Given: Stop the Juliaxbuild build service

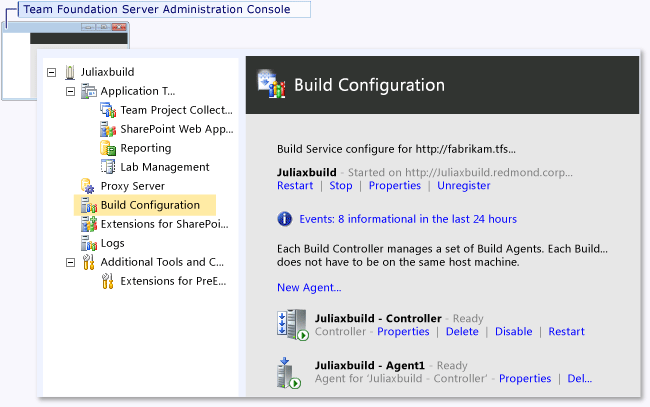Looking at the screenshot, I should pos(341,186).
